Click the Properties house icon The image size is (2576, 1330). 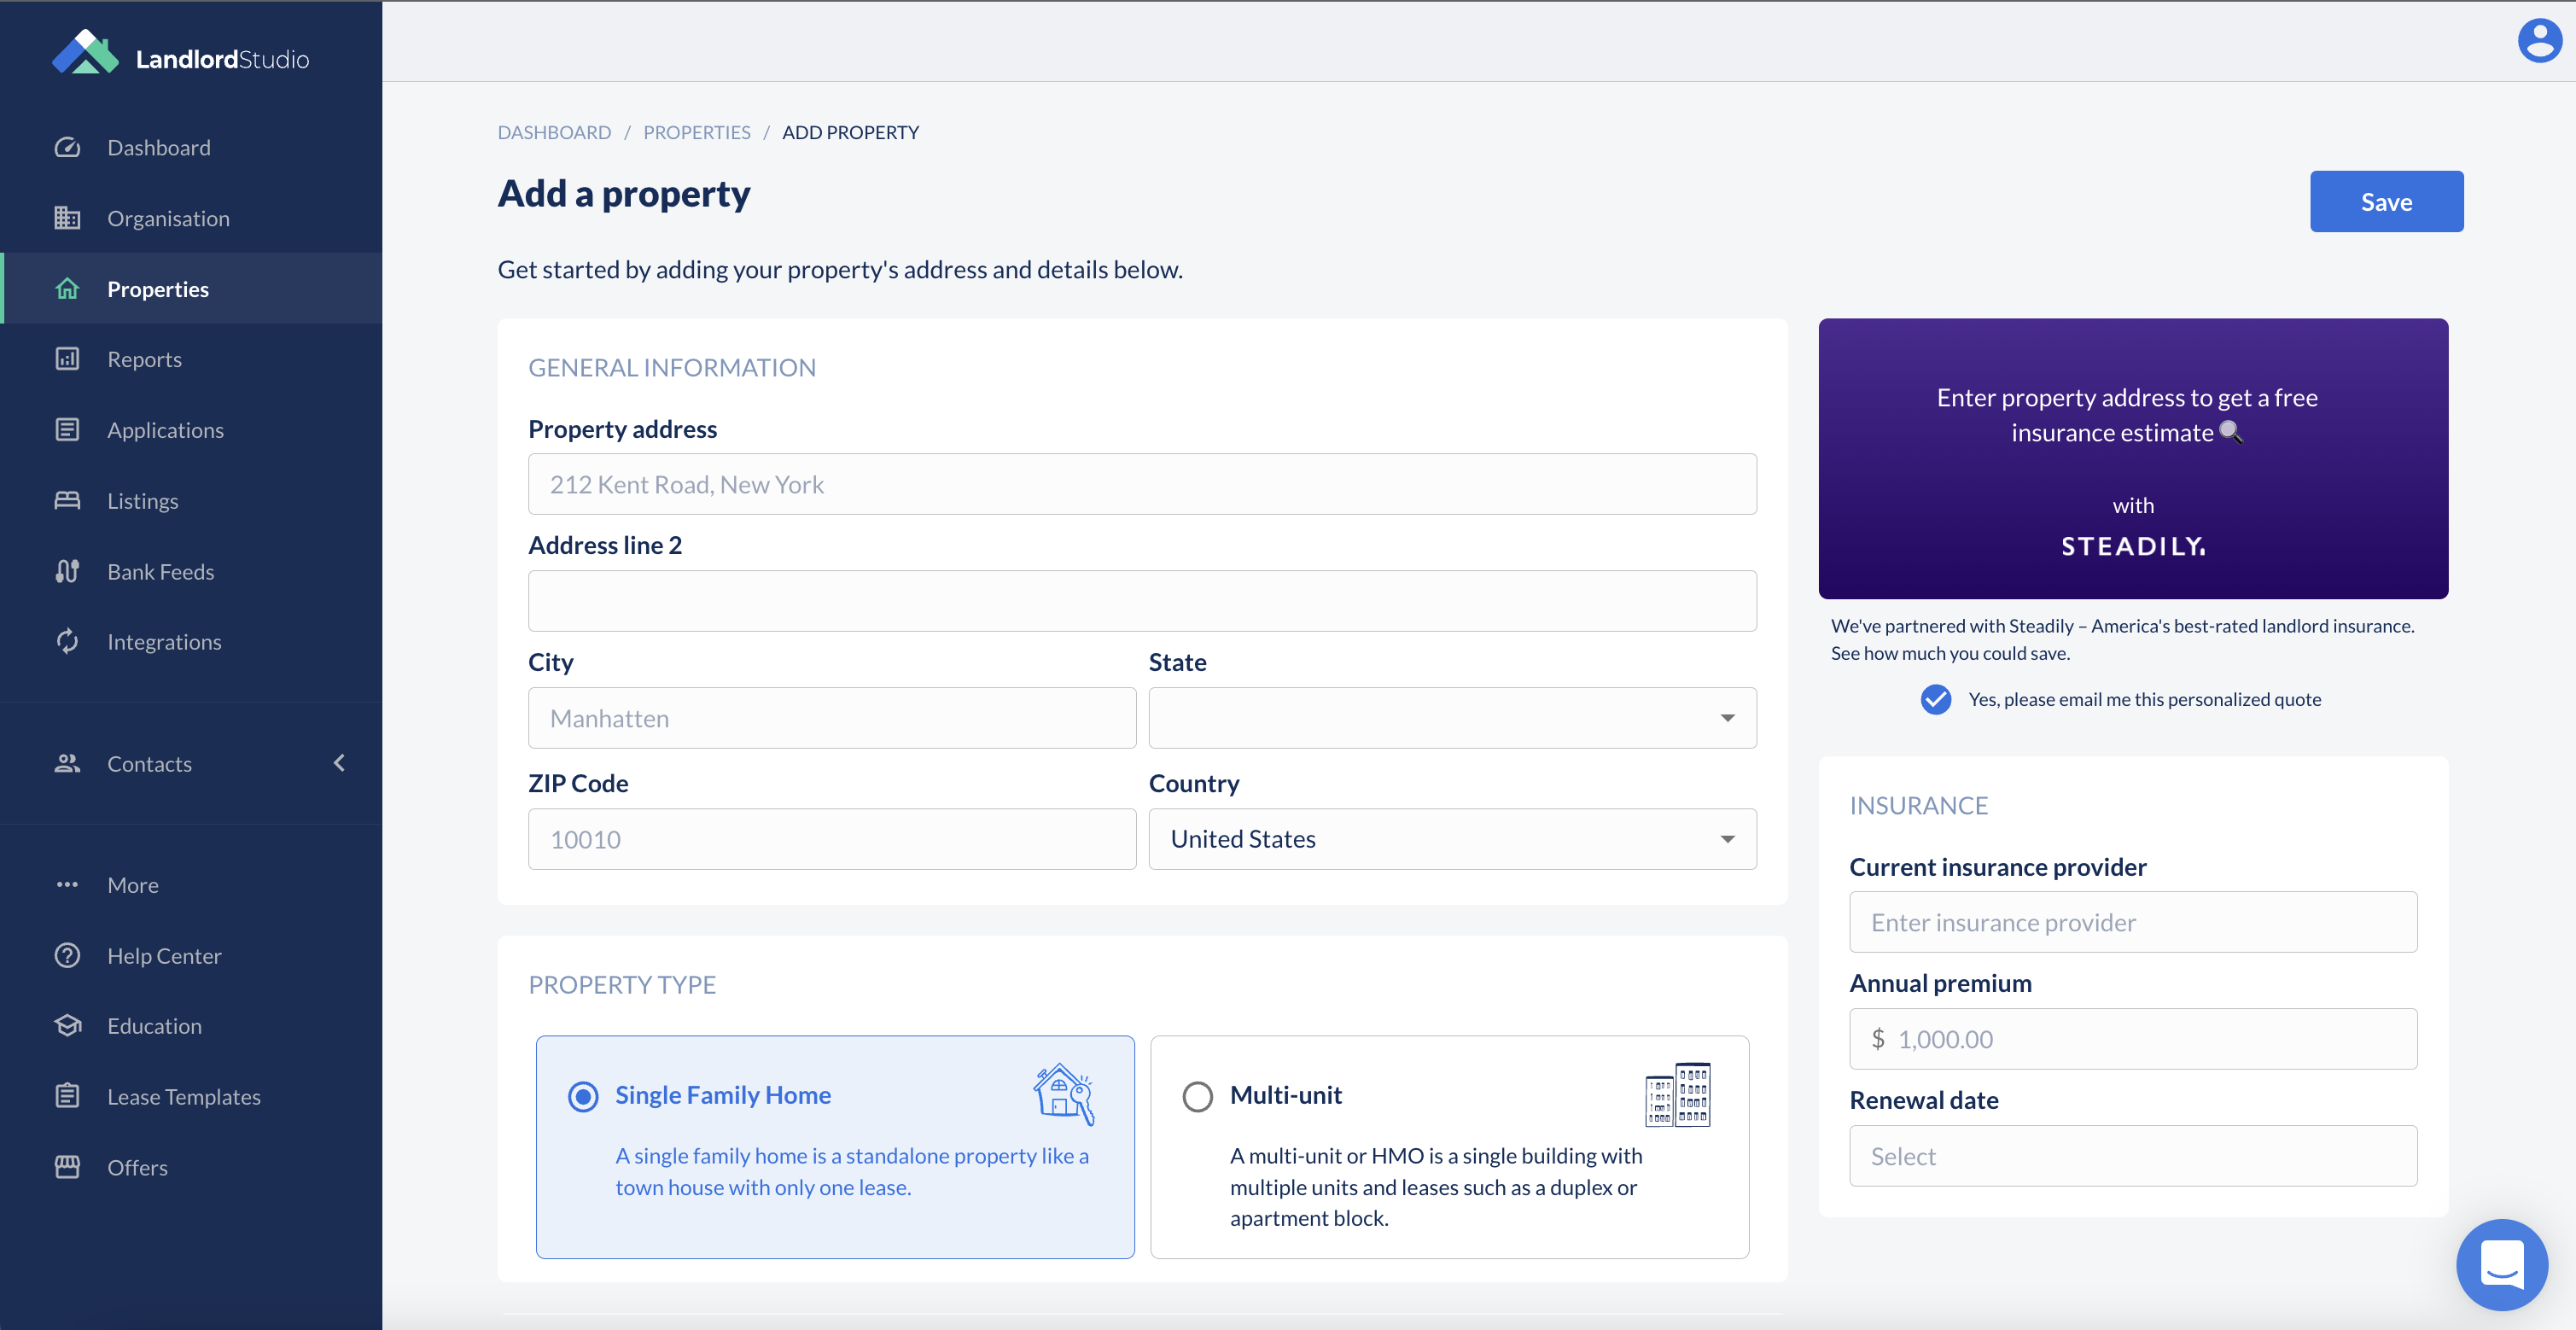pyautogui.click(x=67, y=289)
